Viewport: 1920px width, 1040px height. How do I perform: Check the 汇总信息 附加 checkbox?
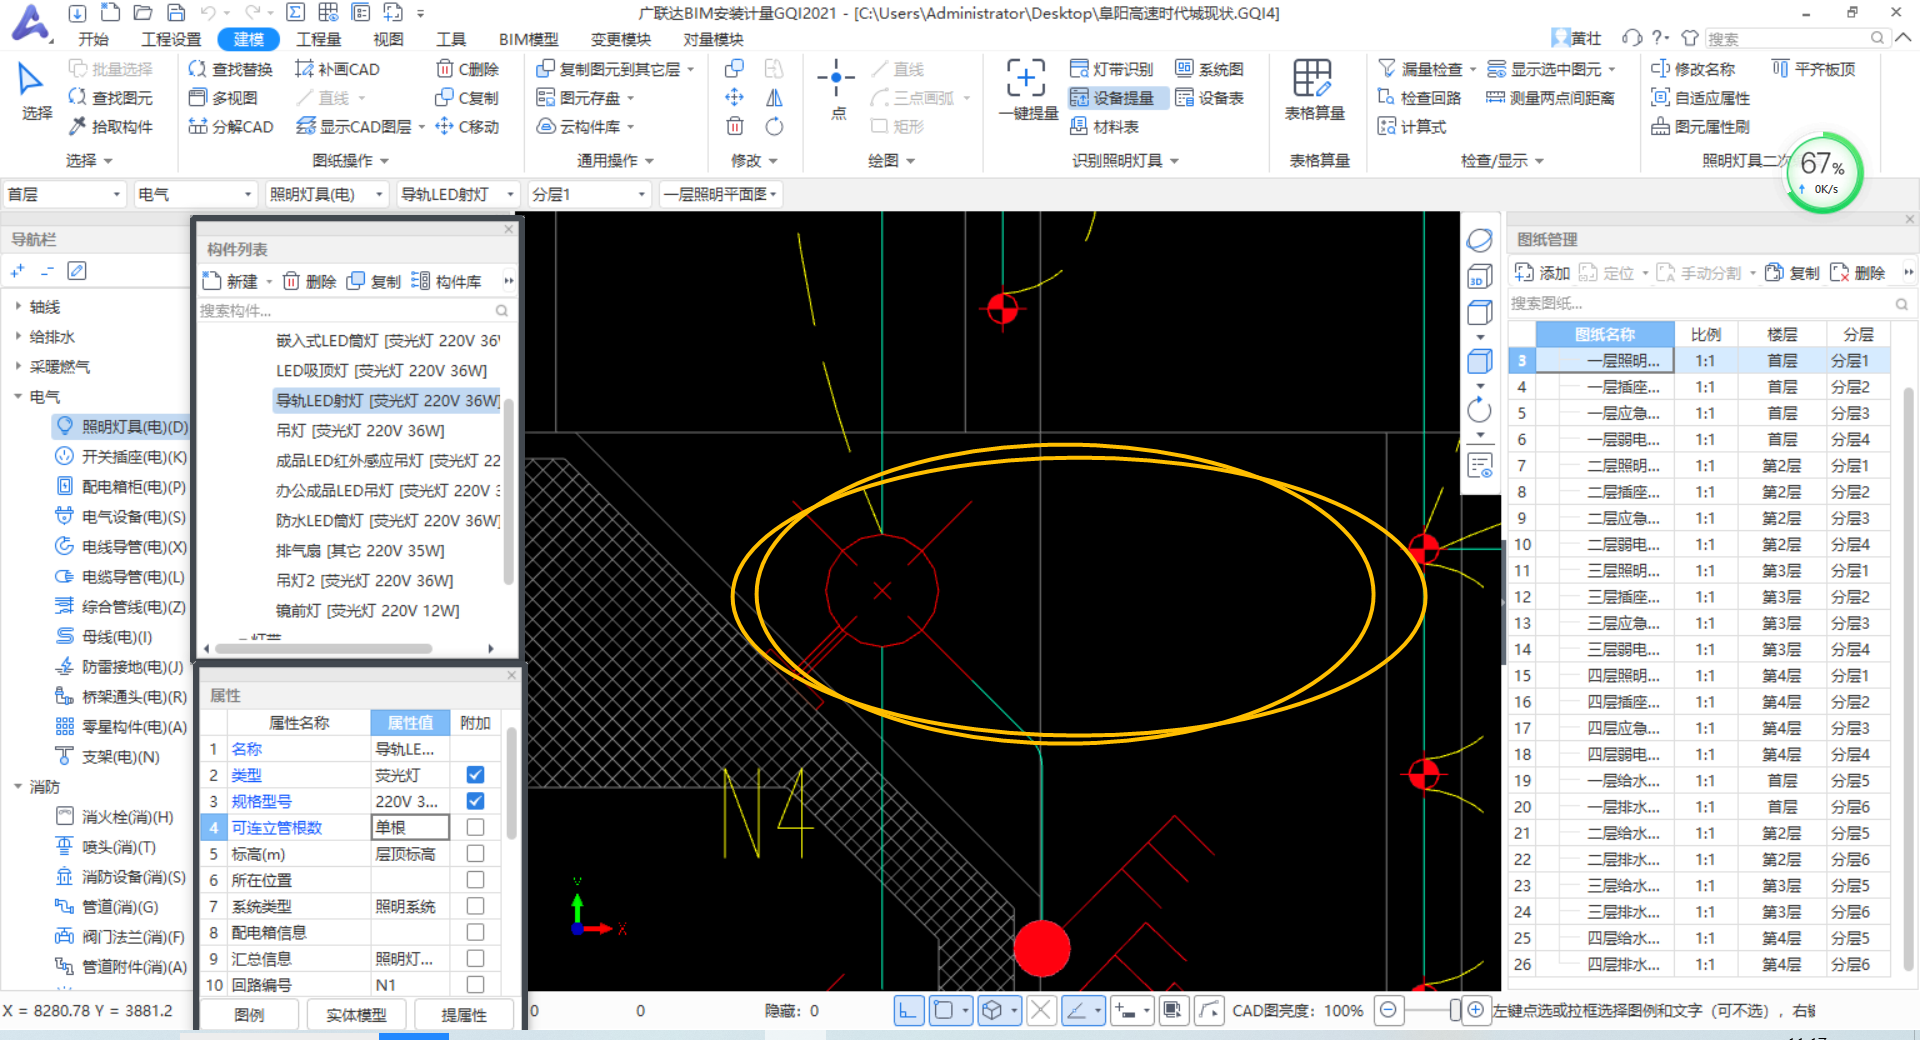point(475,958)
